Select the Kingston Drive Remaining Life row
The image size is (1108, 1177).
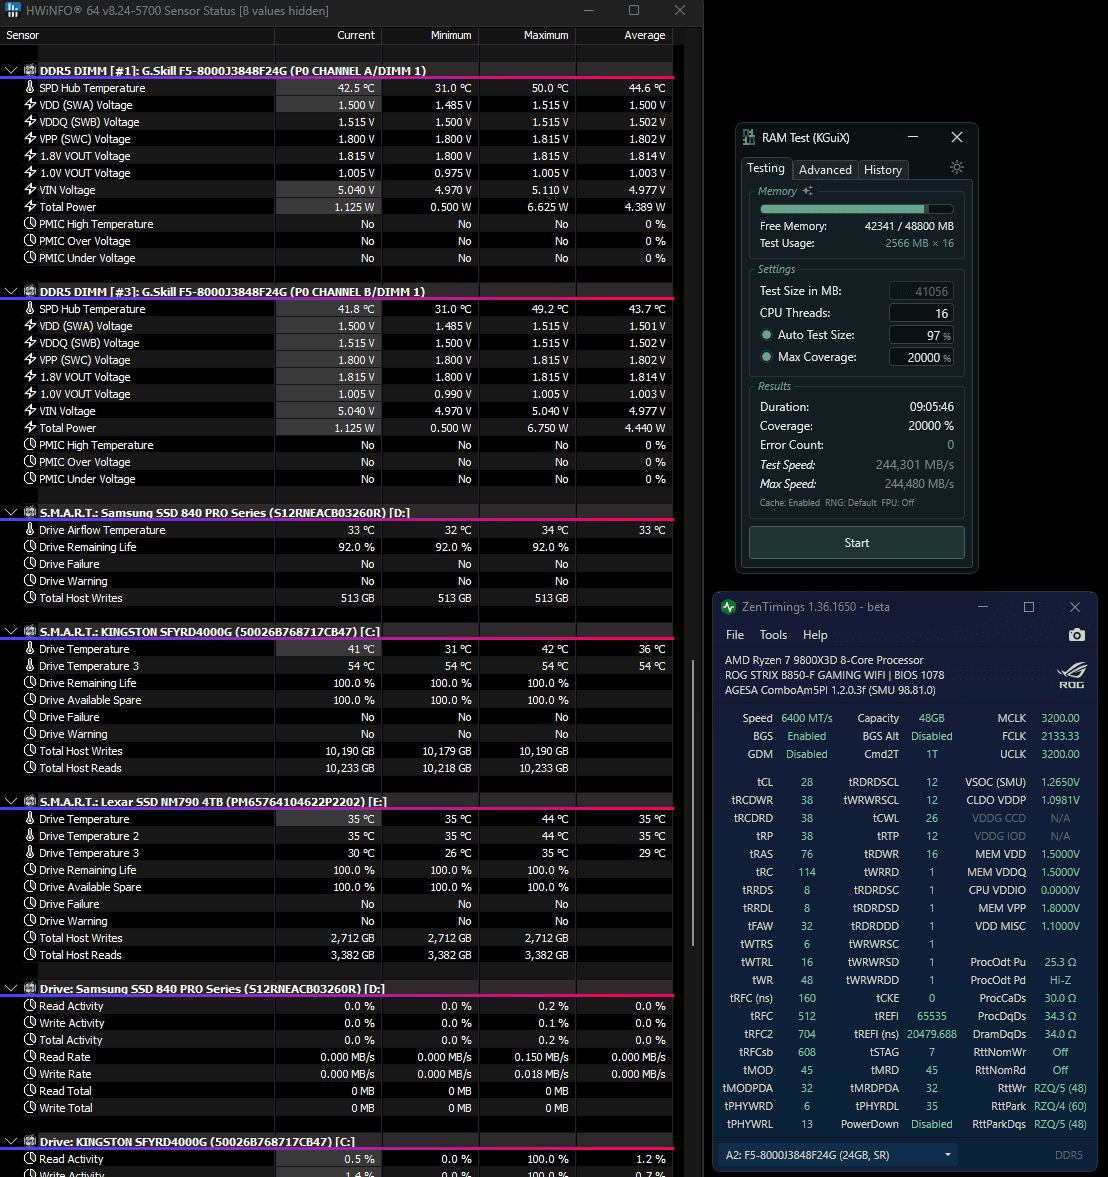(336, 682)
